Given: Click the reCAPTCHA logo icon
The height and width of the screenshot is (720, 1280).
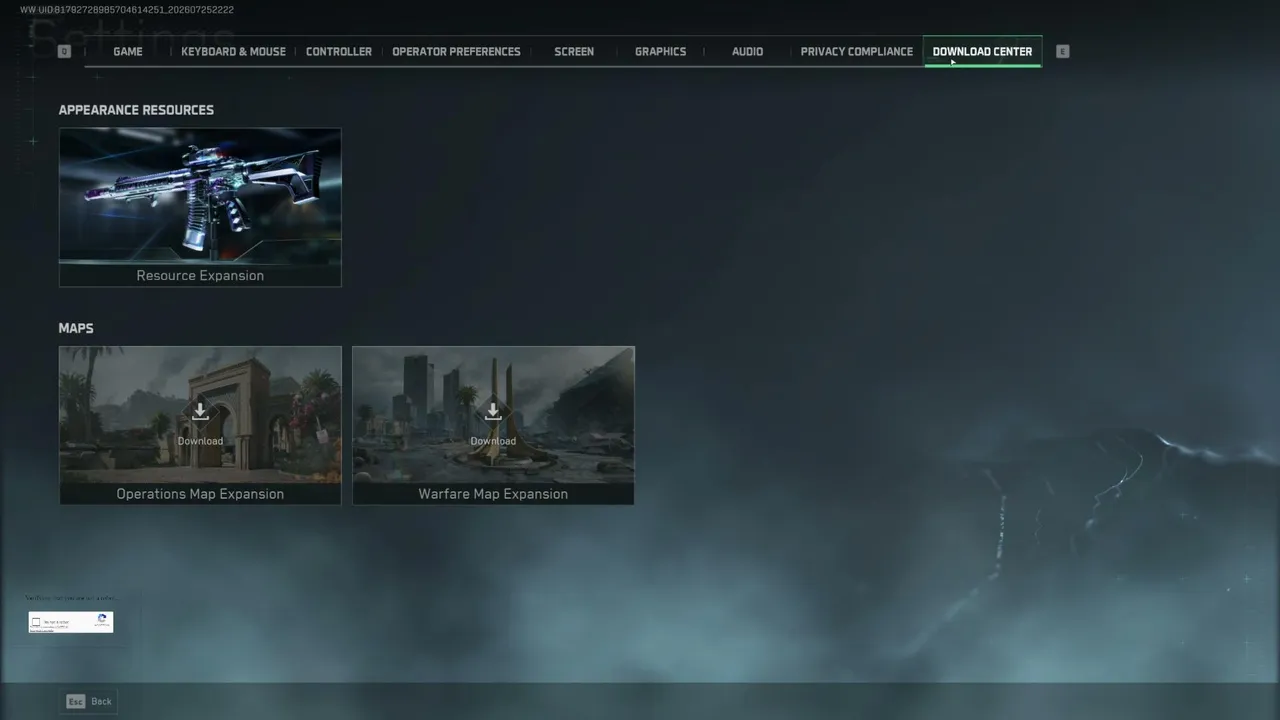Looking at the screenshot, I should coord(102,620).
